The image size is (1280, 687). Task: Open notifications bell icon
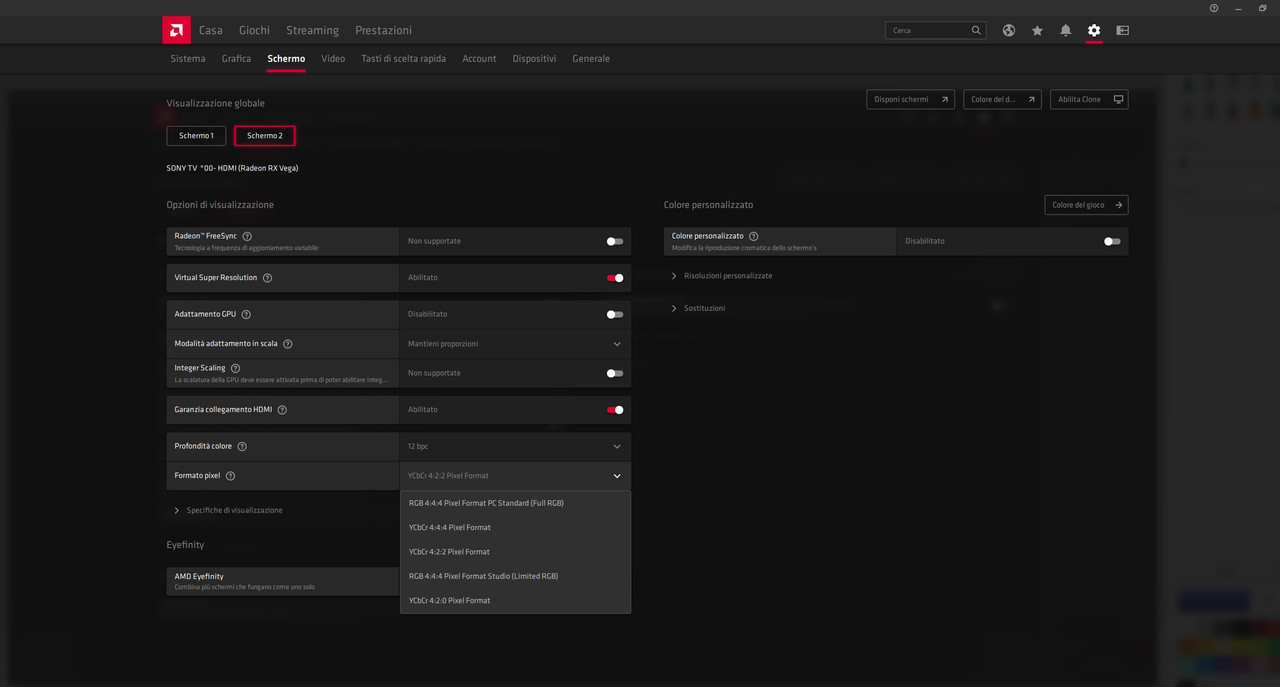pyautogui.click(x=1065, y=30)
